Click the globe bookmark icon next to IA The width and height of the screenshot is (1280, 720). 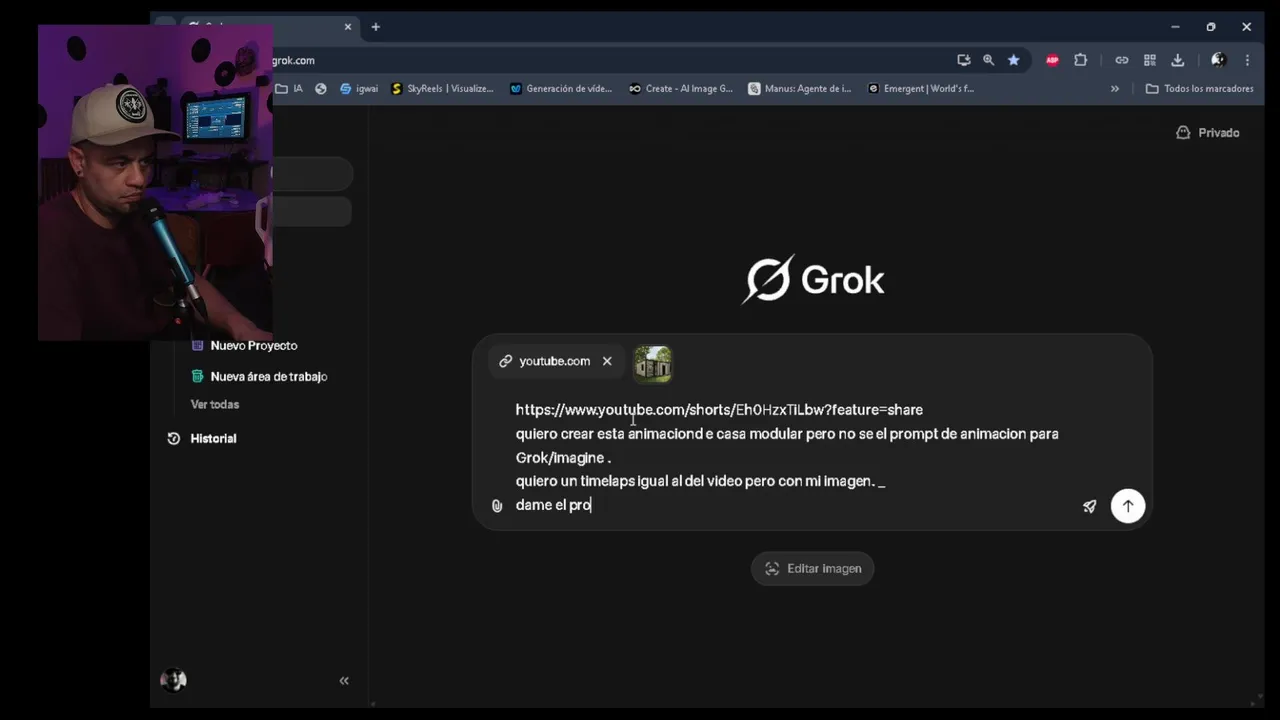[x=321, y=88]
